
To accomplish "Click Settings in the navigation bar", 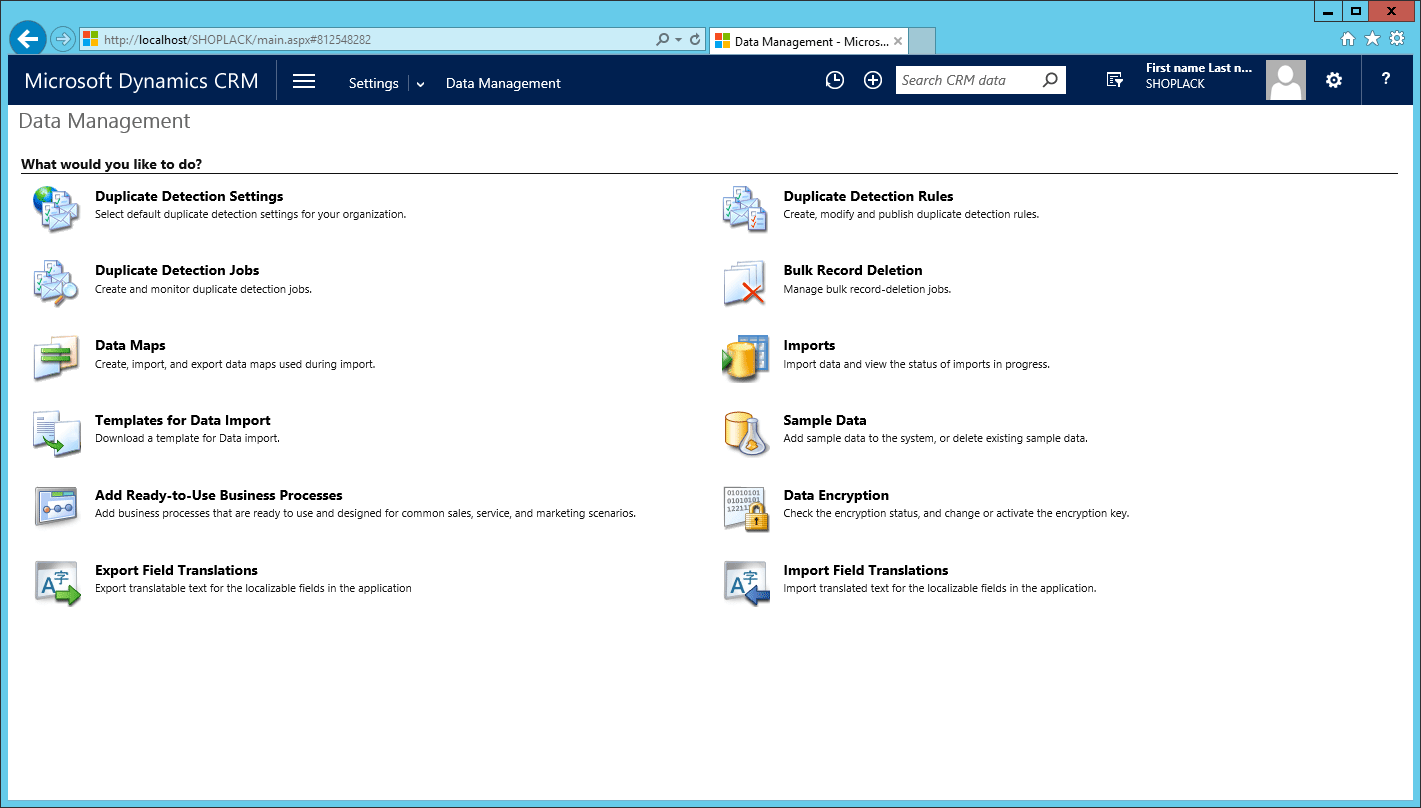I will (x=374, y=83).
